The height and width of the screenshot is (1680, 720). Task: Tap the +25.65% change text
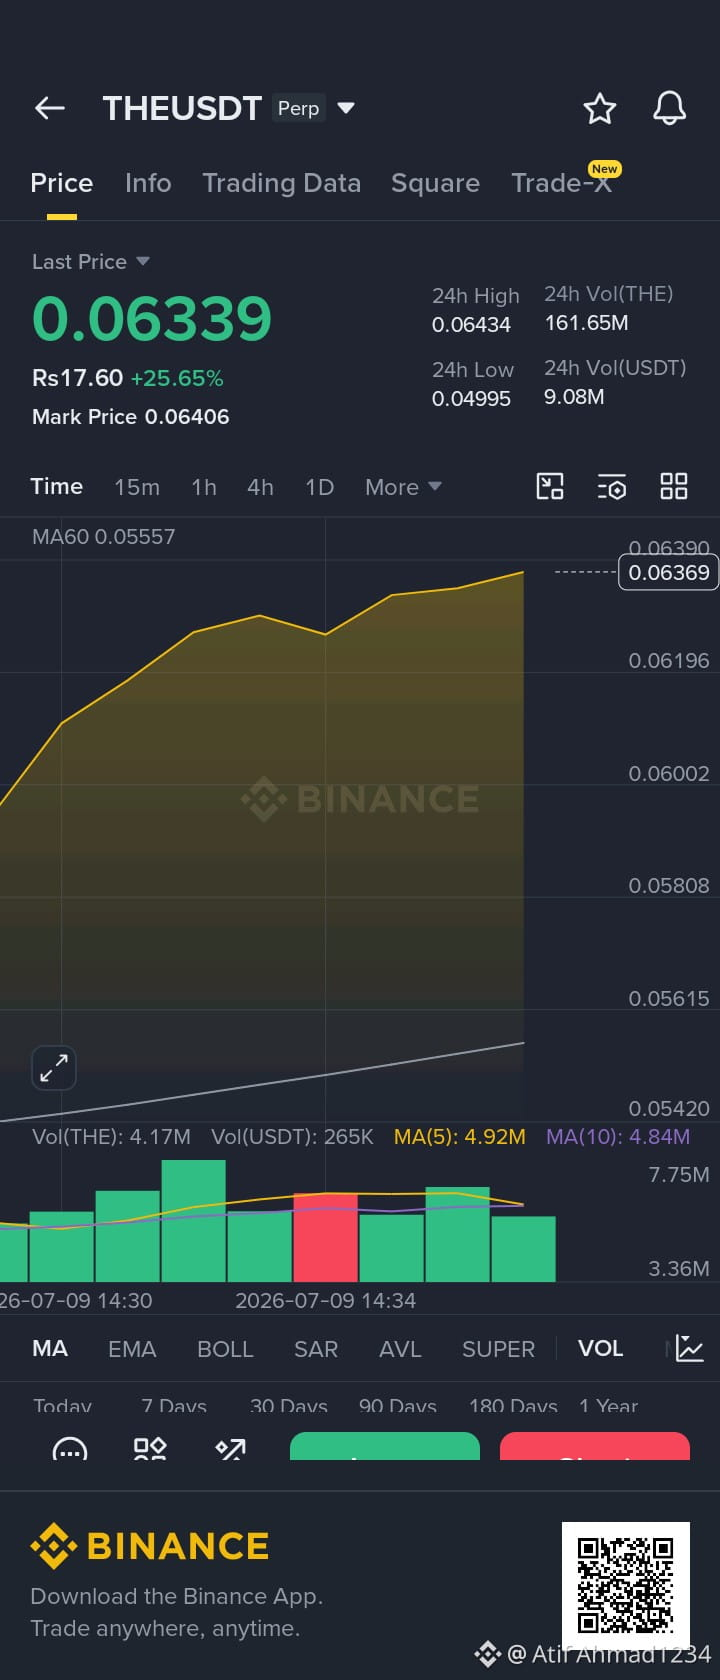177,378
